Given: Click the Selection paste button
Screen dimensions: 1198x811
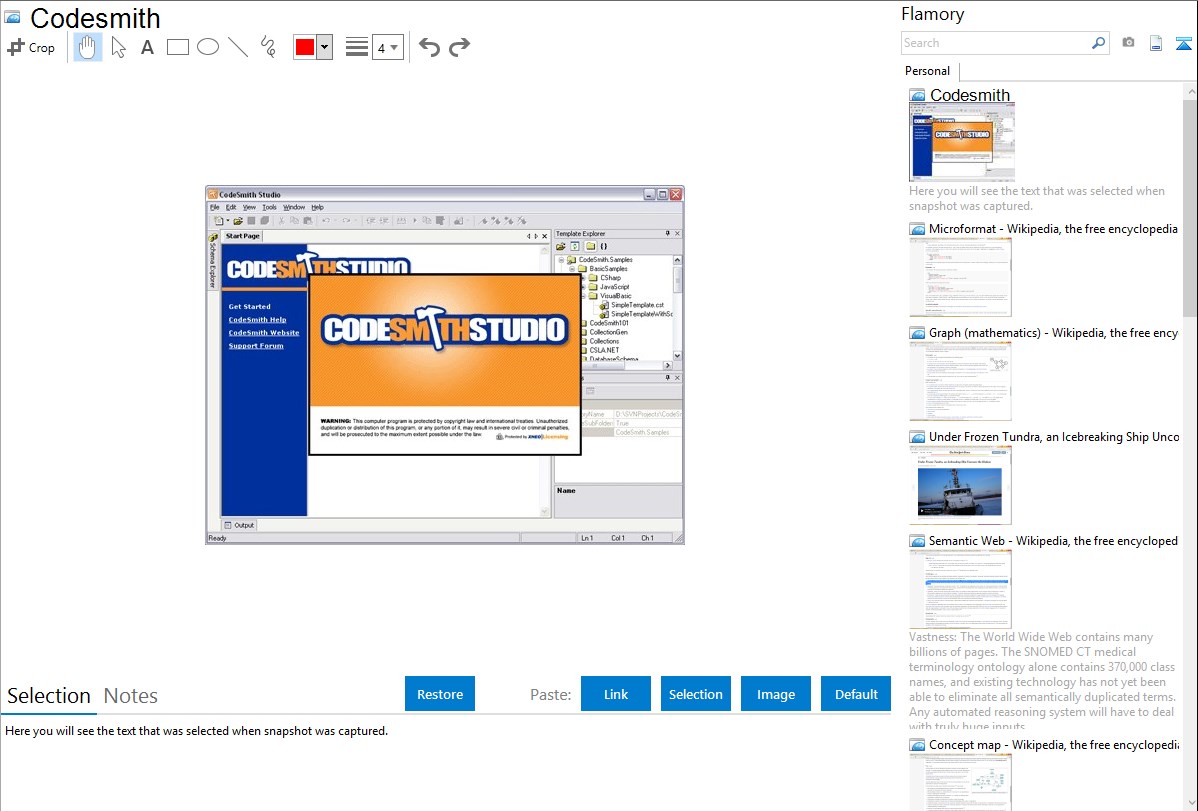Looking at the screenshot, I should (695, 694).
